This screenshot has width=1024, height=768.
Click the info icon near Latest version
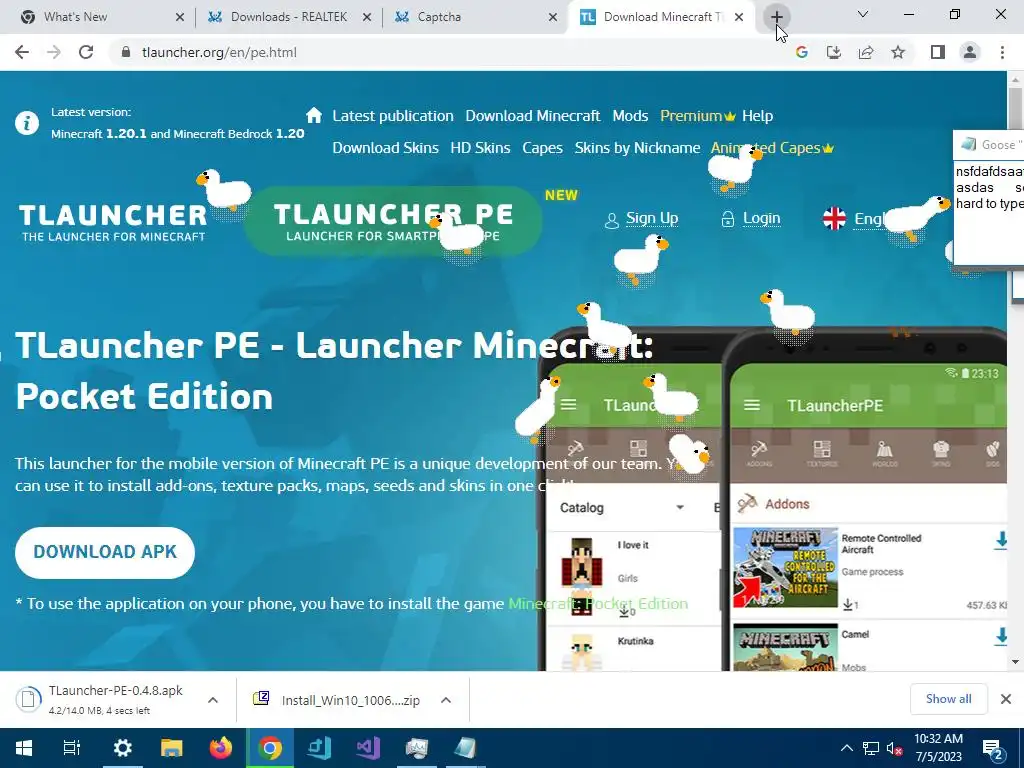coord(27,123)
